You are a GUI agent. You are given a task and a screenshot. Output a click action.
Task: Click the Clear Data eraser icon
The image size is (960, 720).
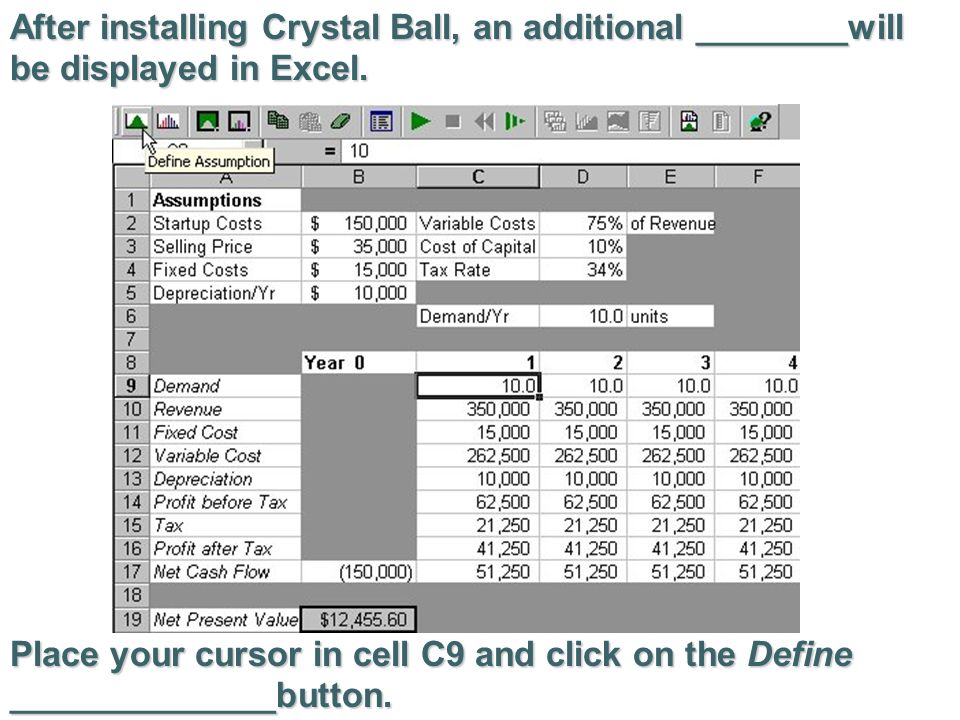tap(340, 121)
